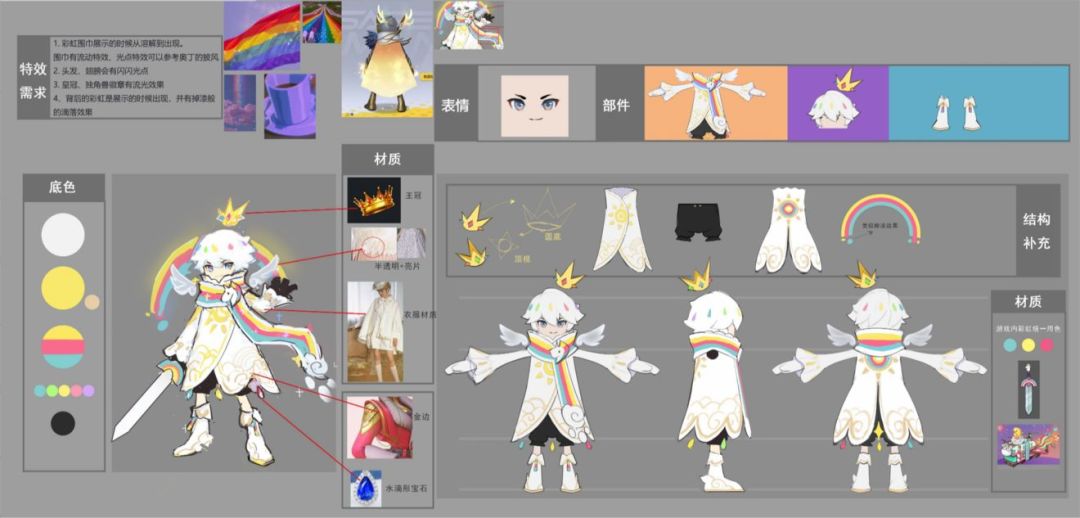Click the 表情 label
The width and height of the screenshot is (1080, 518).
pos(456,104)
